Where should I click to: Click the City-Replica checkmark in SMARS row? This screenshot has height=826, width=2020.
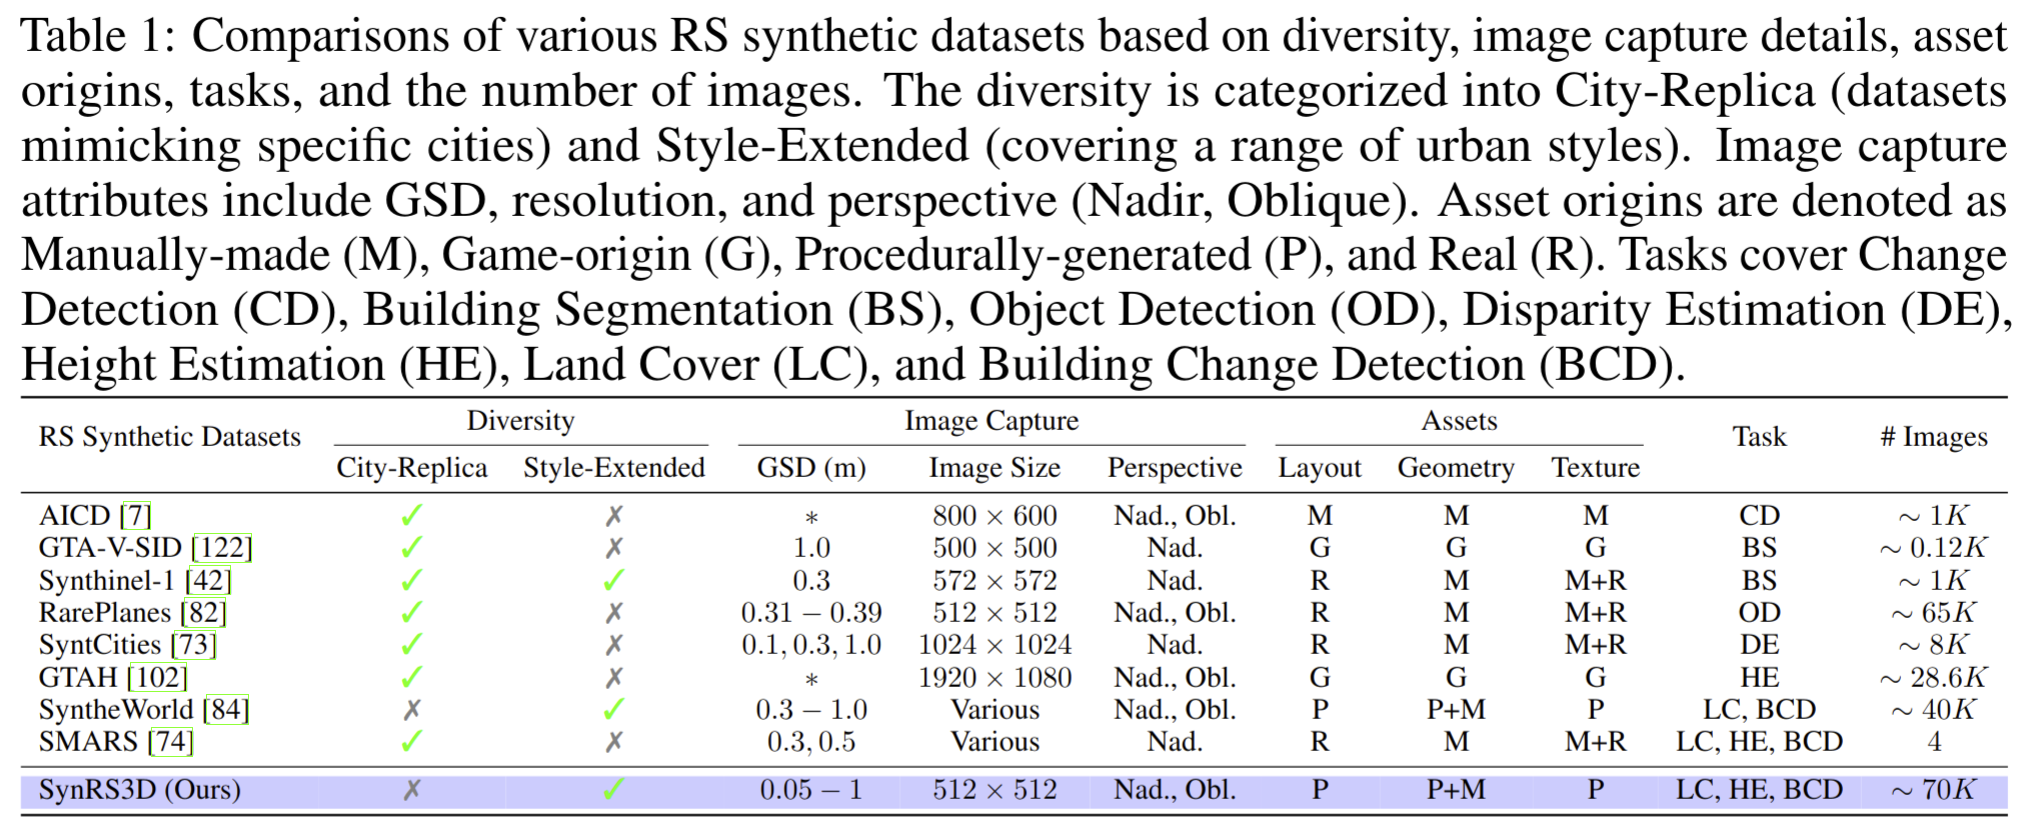[411, 741]
